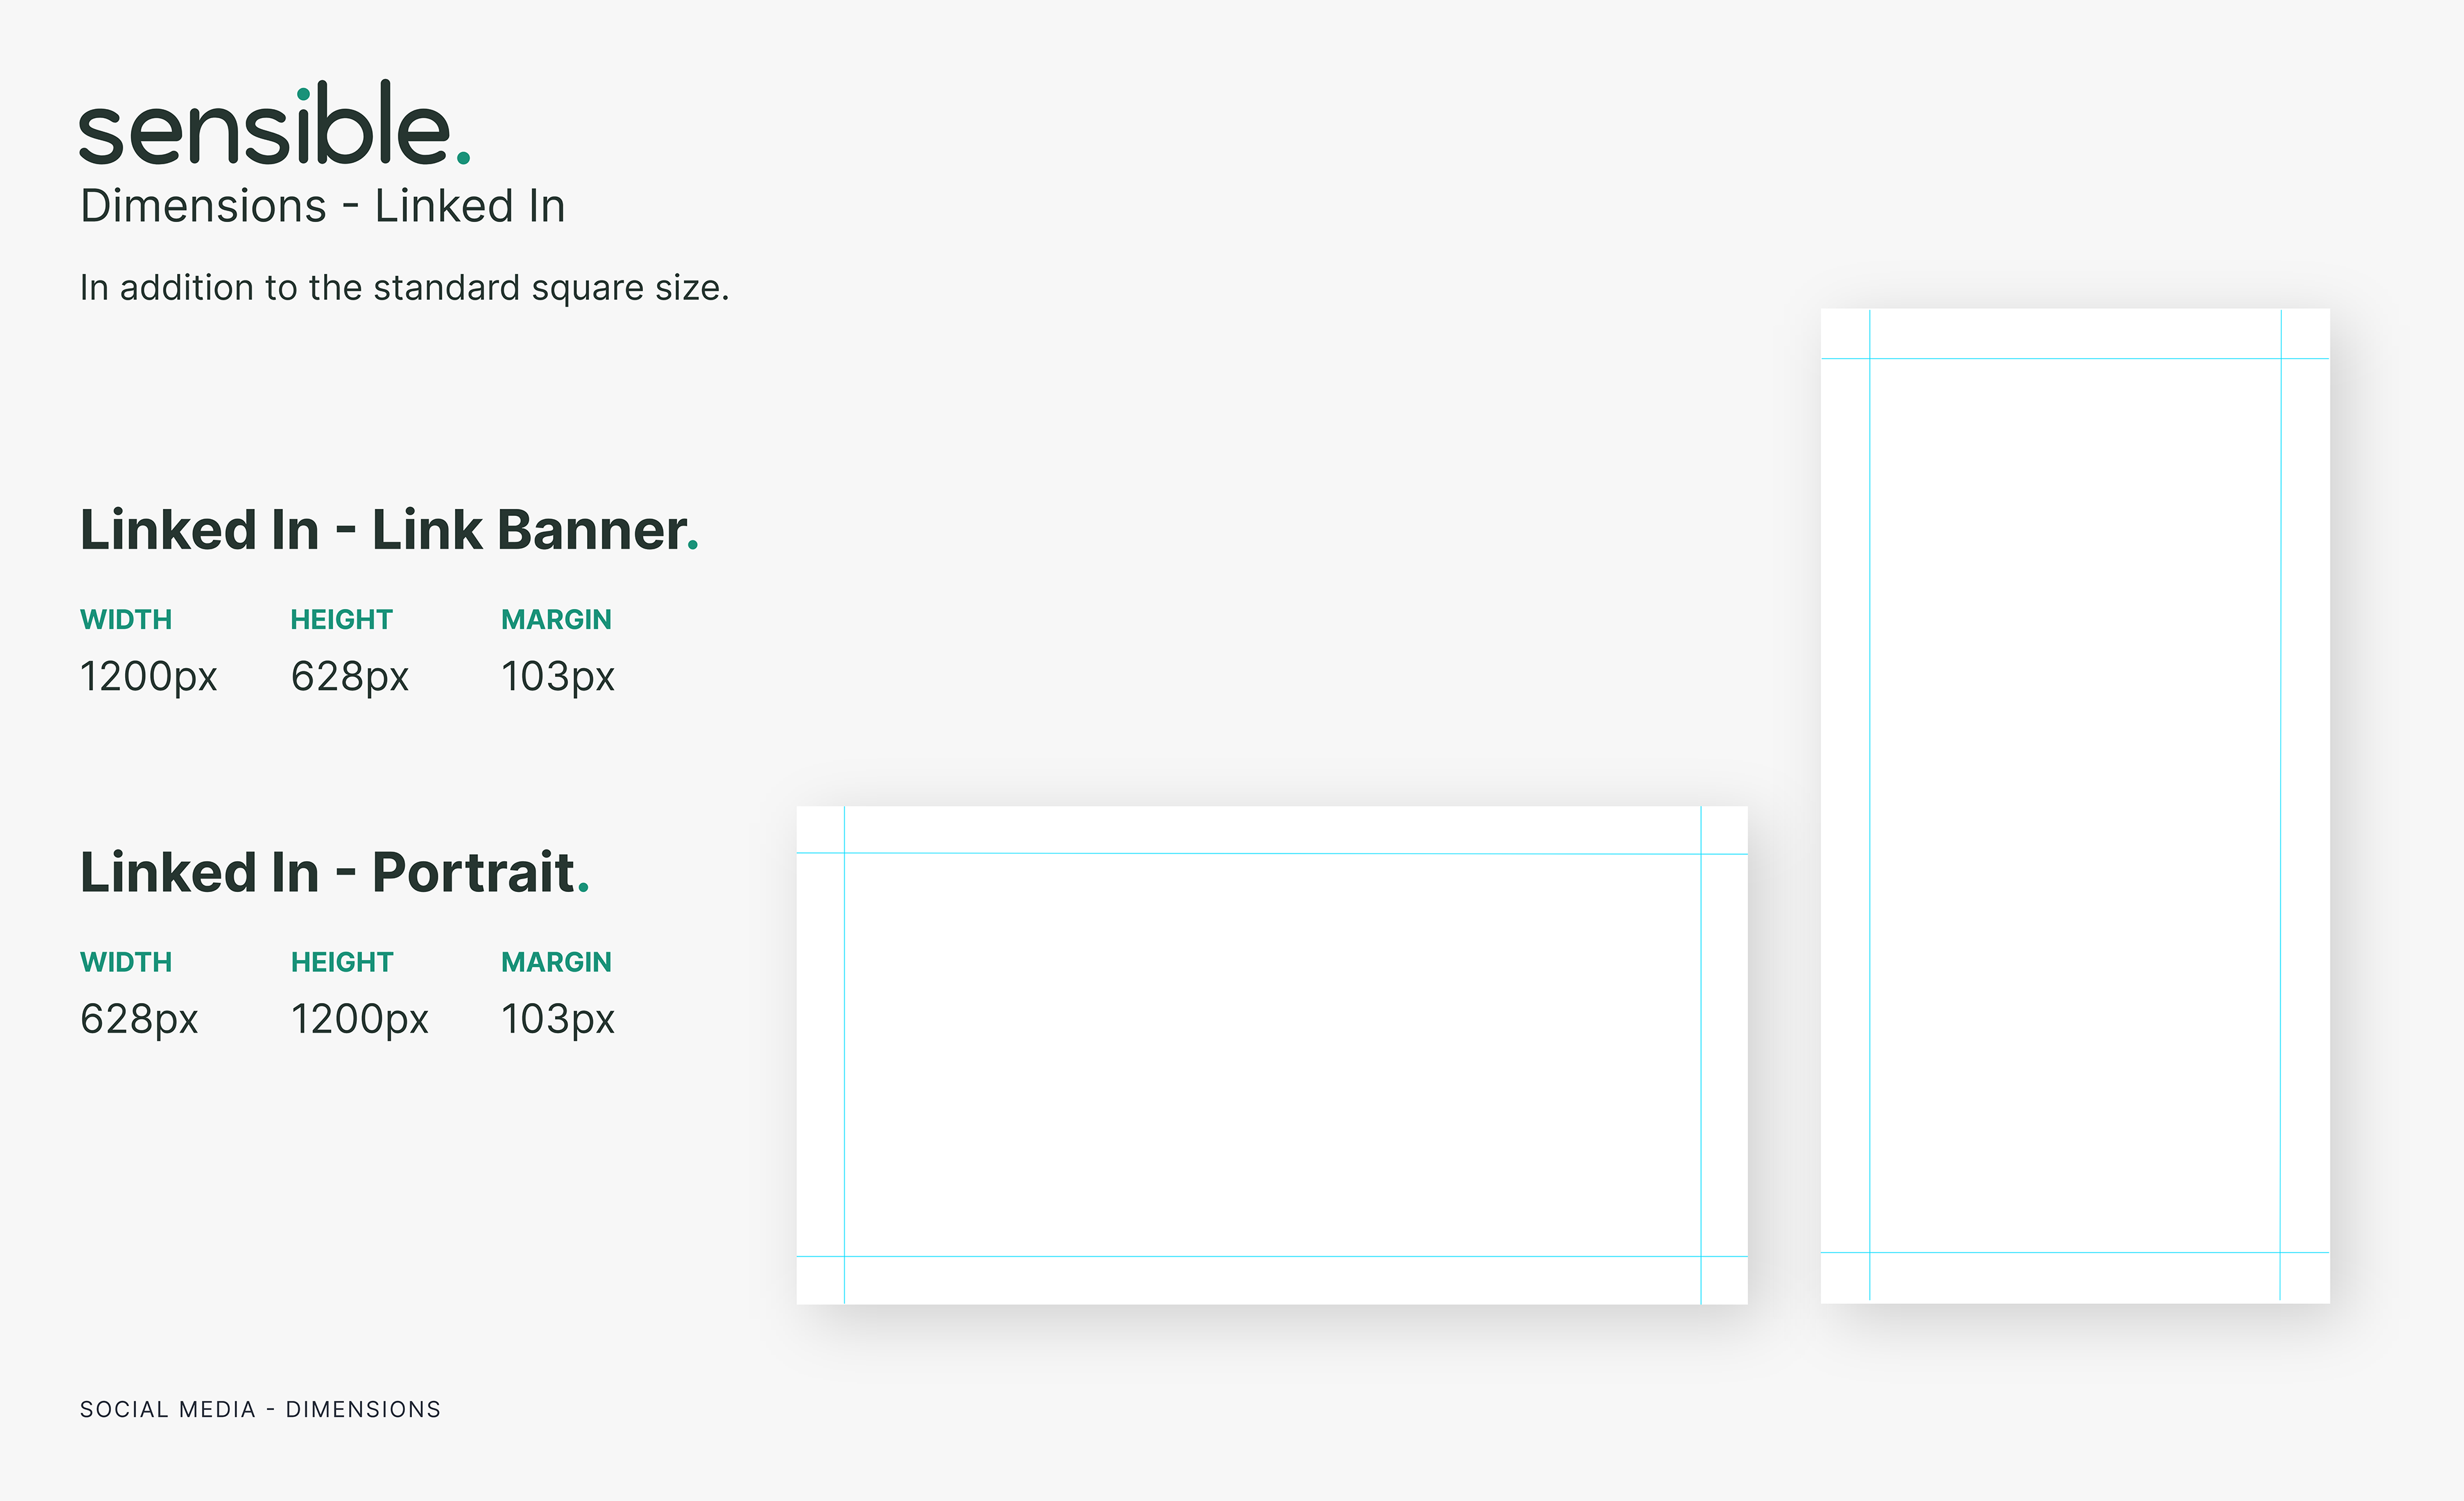Click the Link Banner WIDTH label
Image resolution: width=2464 pixels, height=1501 pixels.
[x=126, y=620]
